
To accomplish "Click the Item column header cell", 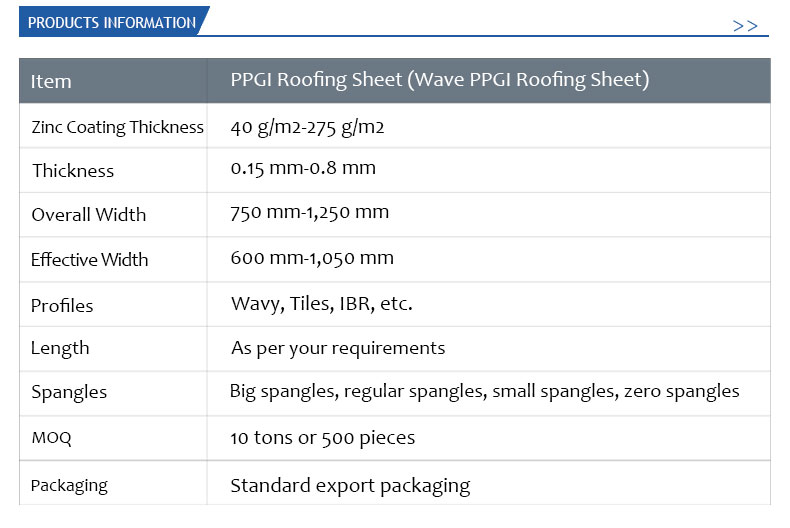I will click(113, 81).
